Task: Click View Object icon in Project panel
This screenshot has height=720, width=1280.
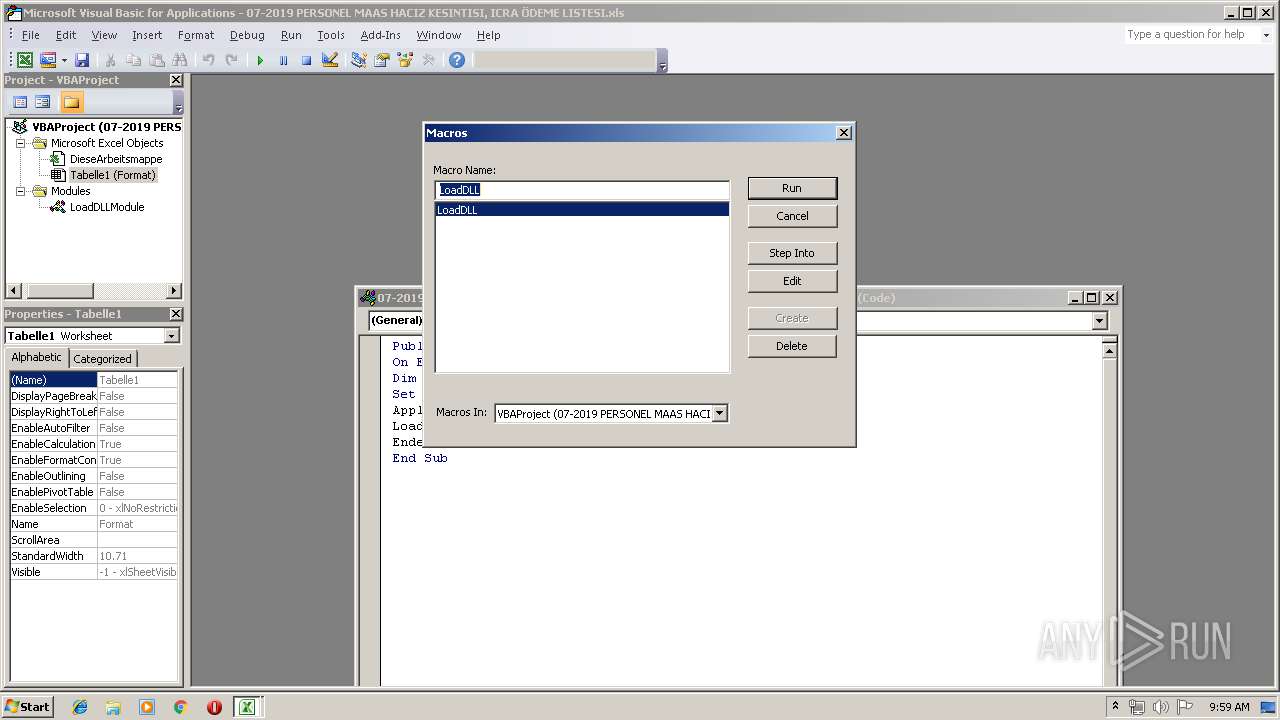Action: point(43,102)
